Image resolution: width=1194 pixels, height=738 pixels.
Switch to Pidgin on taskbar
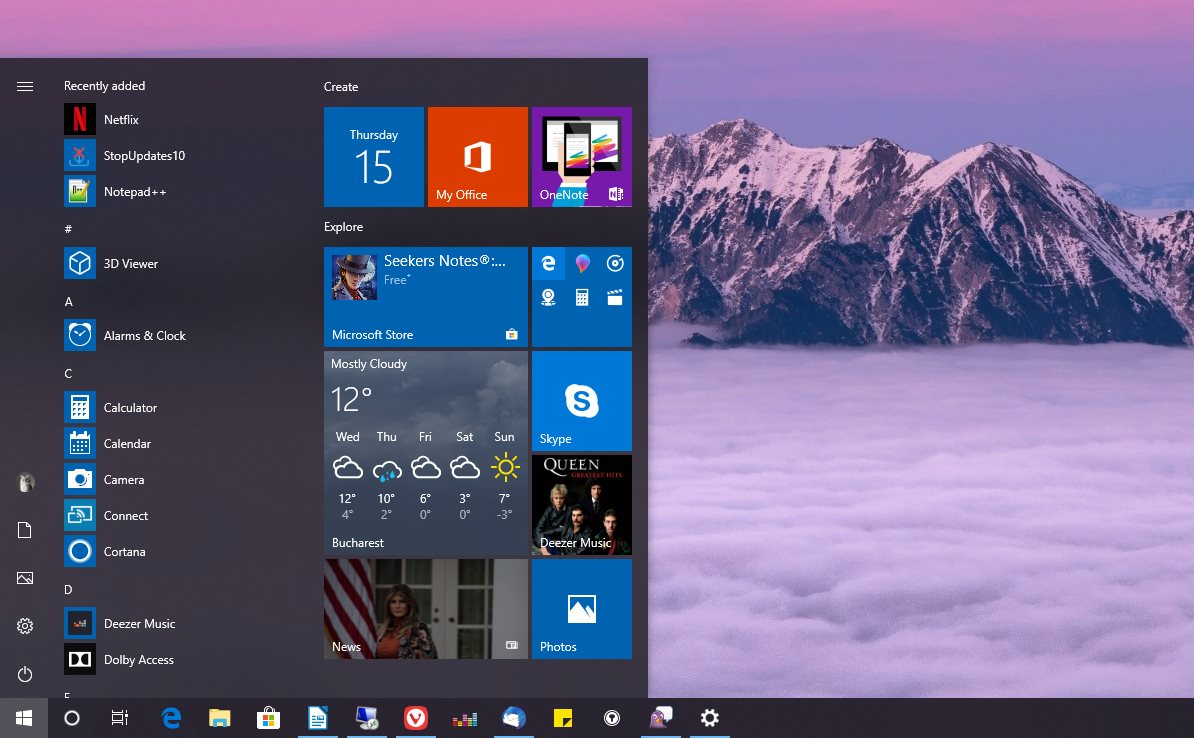pos(661,718)
